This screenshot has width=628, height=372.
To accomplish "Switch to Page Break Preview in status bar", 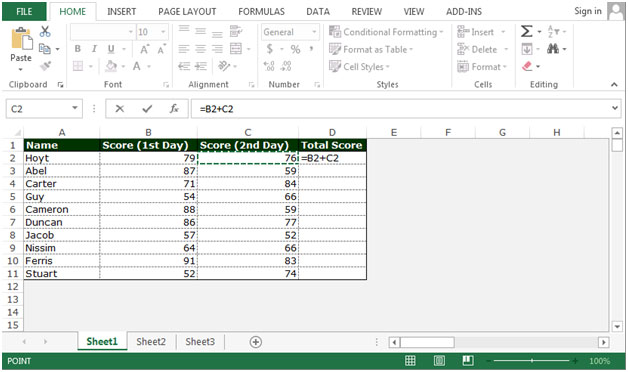I will (x=468, y=361).
